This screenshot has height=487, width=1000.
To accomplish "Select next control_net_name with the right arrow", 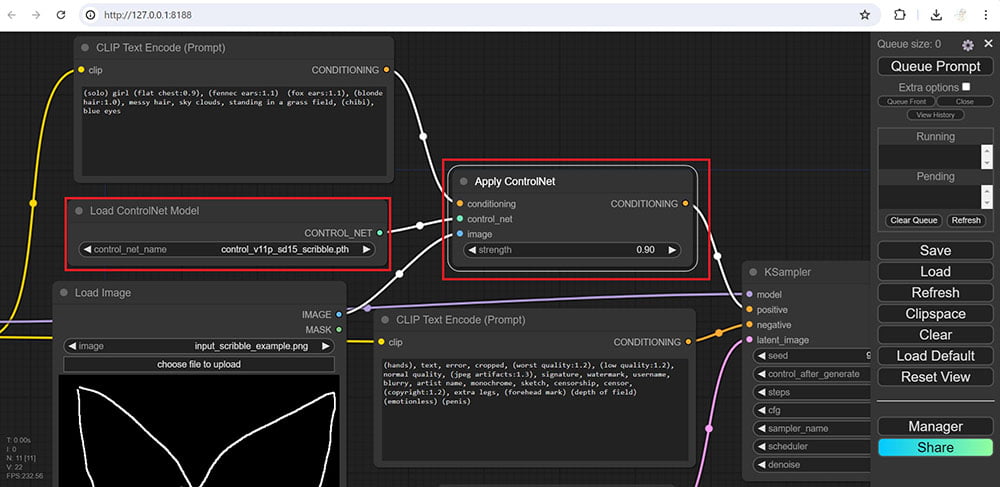I will pos(366,250).
